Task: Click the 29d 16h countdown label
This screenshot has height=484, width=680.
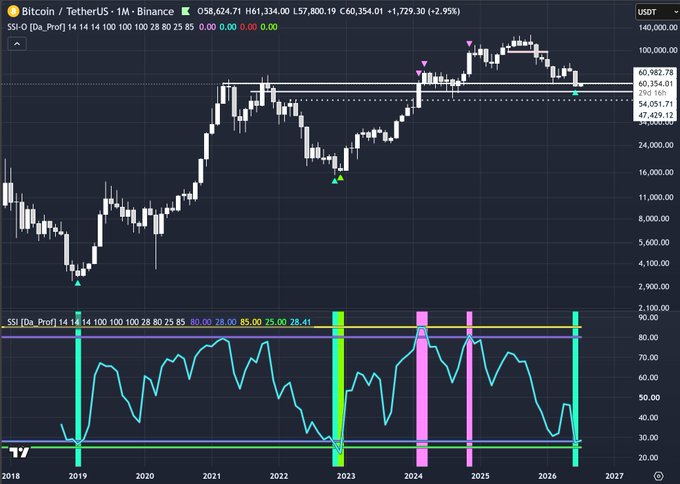Action: (652, 93)
